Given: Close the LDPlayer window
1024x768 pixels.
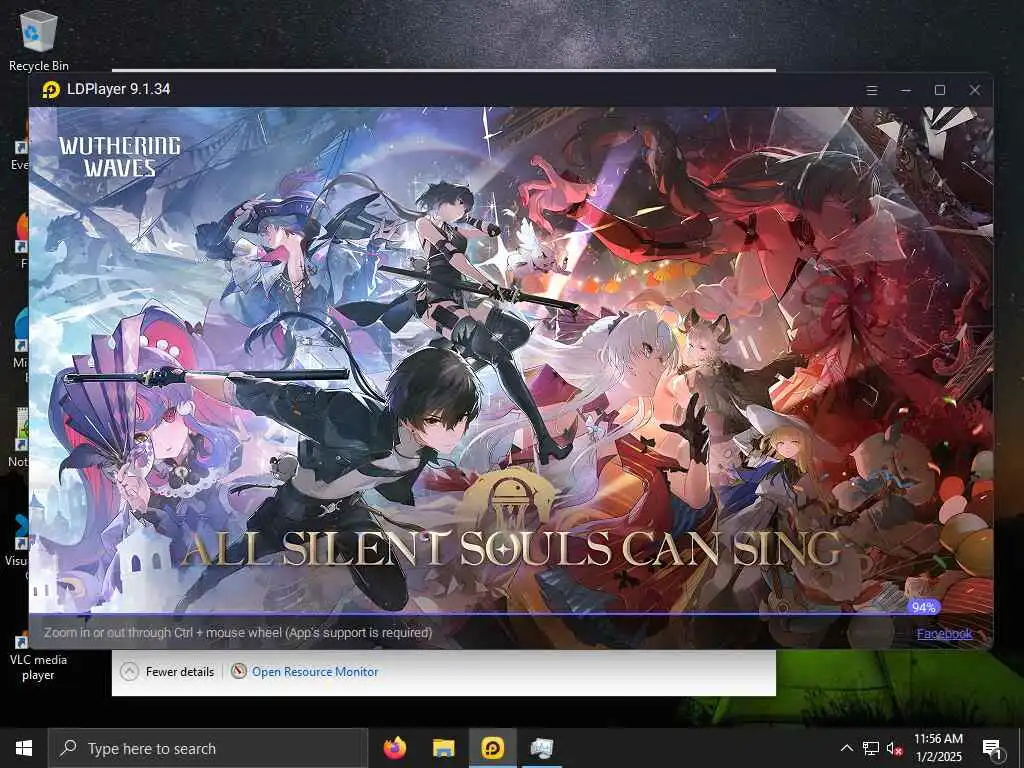Looking at the screenshot, I should pyautogui.click(x=974, y=90).
